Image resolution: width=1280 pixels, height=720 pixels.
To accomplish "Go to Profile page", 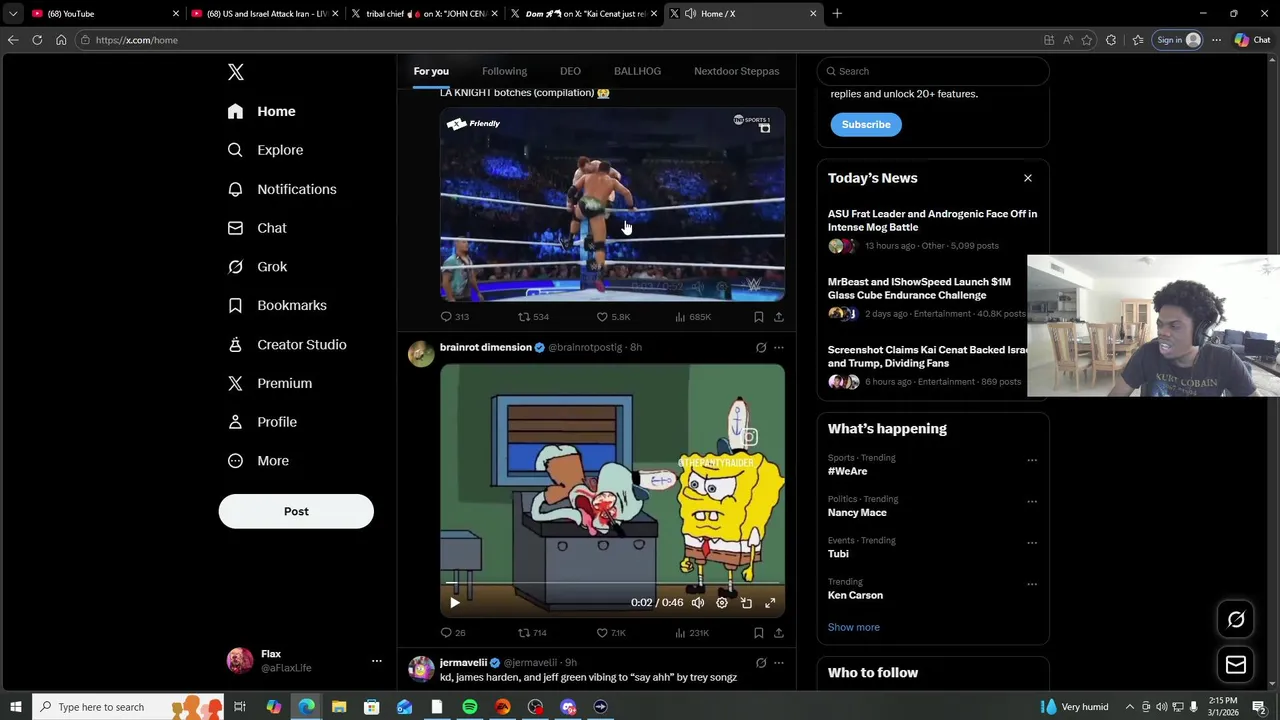I will click(x=262, y=422).
